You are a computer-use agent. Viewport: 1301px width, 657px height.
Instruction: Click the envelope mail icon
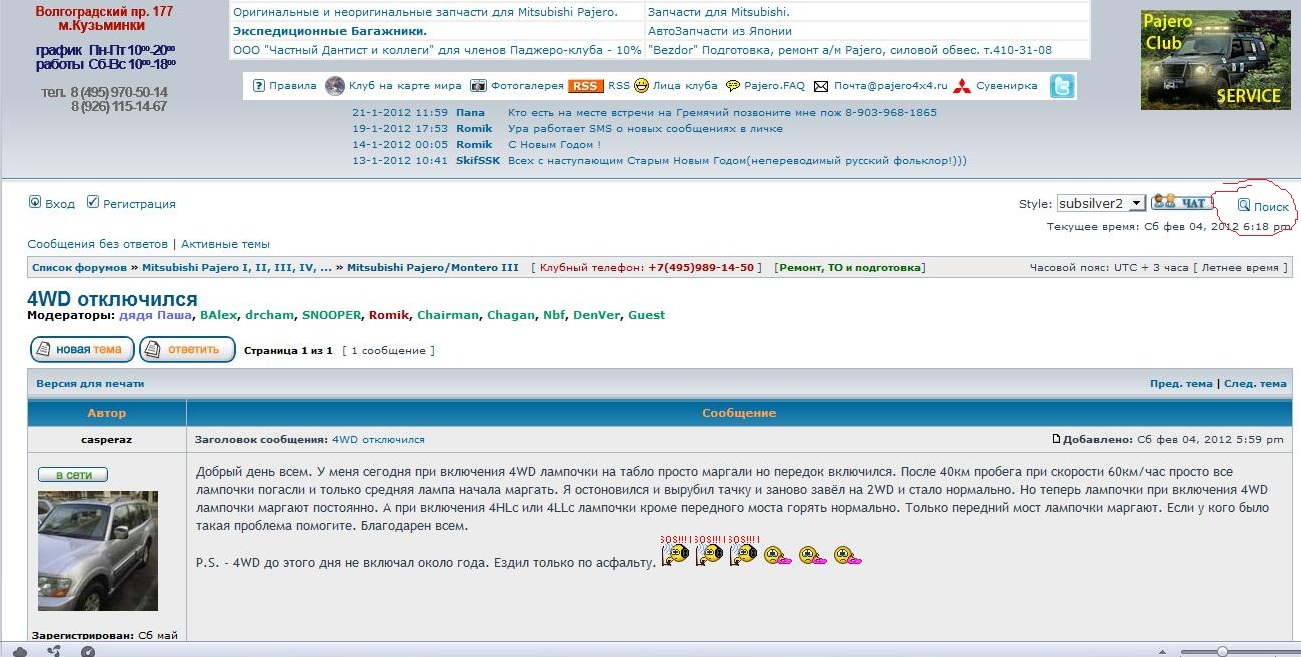821,86
